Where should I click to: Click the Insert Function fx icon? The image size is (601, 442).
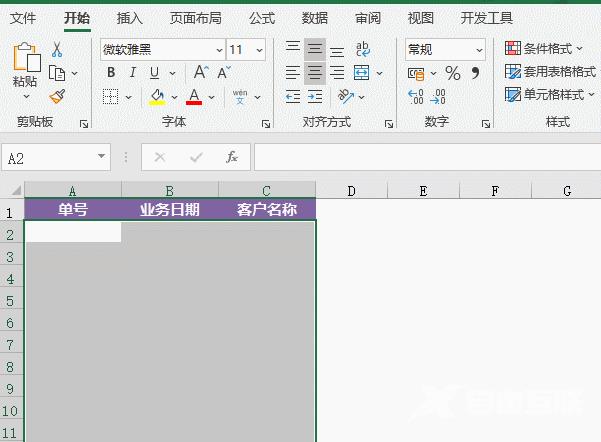(232, 157)
